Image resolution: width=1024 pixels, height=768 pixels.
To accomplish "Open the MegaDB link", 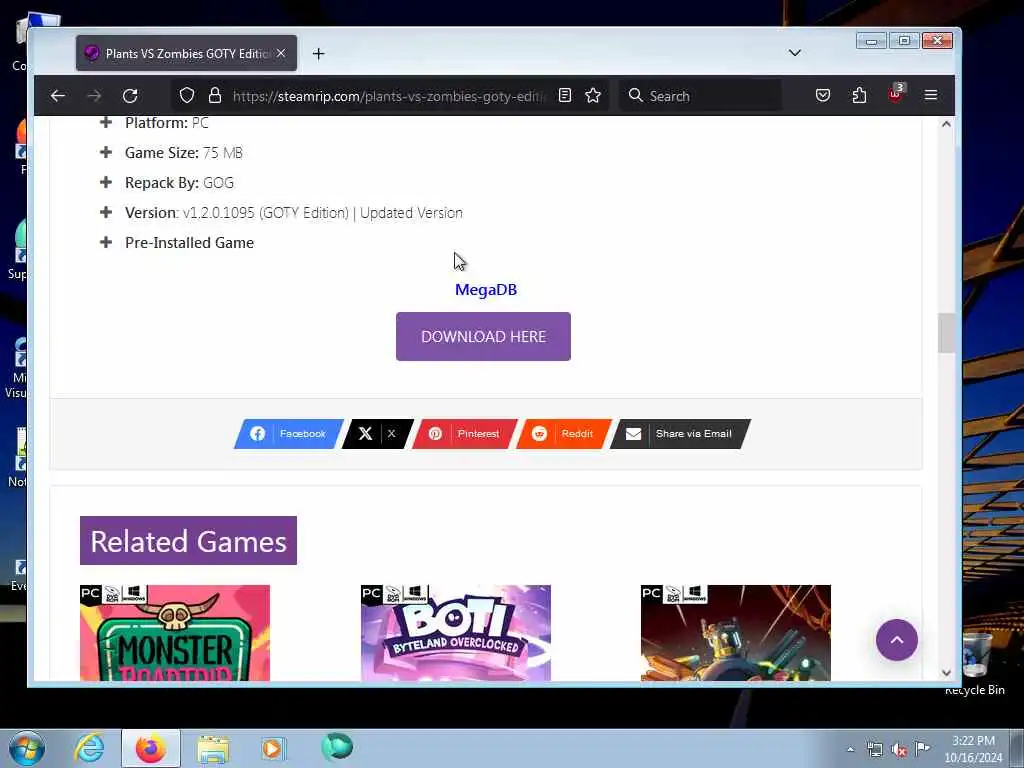I will click(486, 289).
